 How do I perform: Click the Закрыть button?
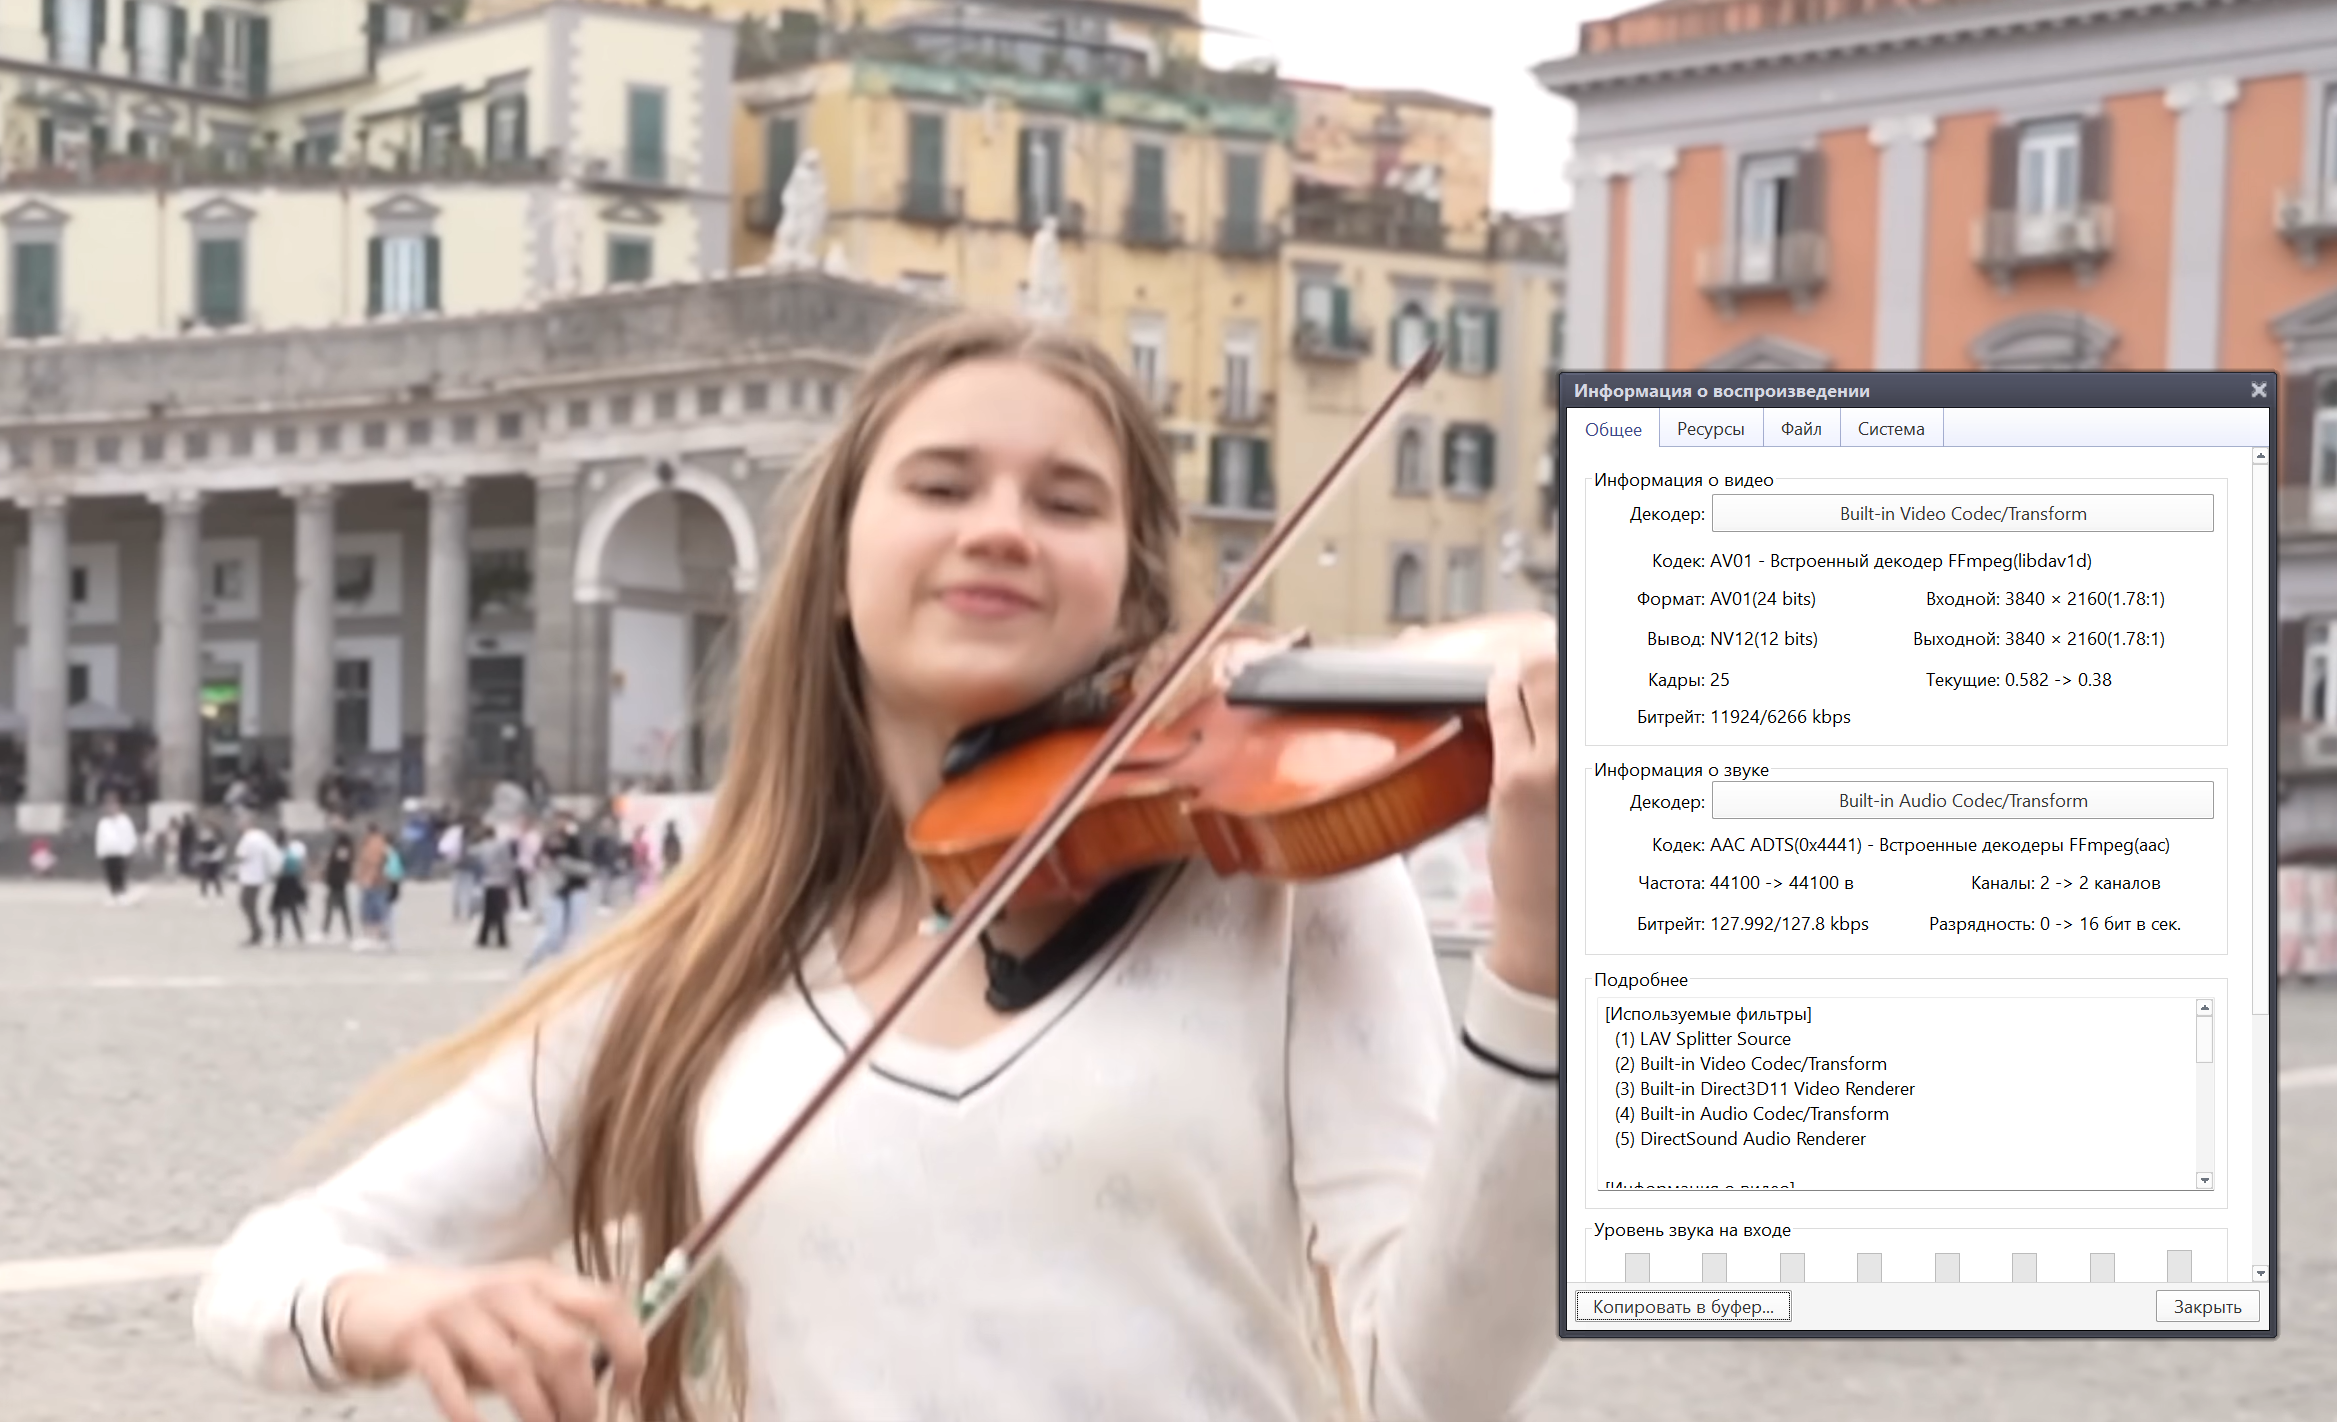coord(2207,1307)
